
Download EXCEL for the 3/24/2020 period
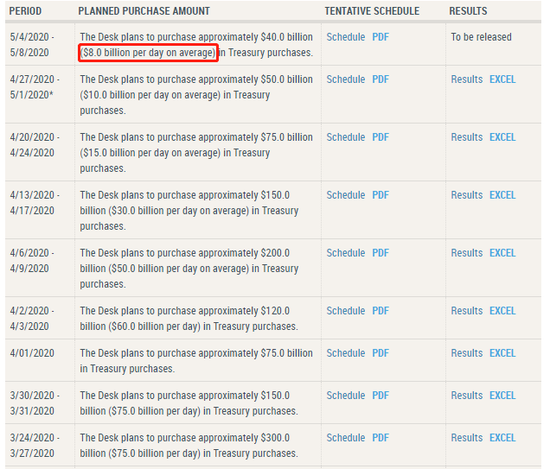(x=502, y=438)
